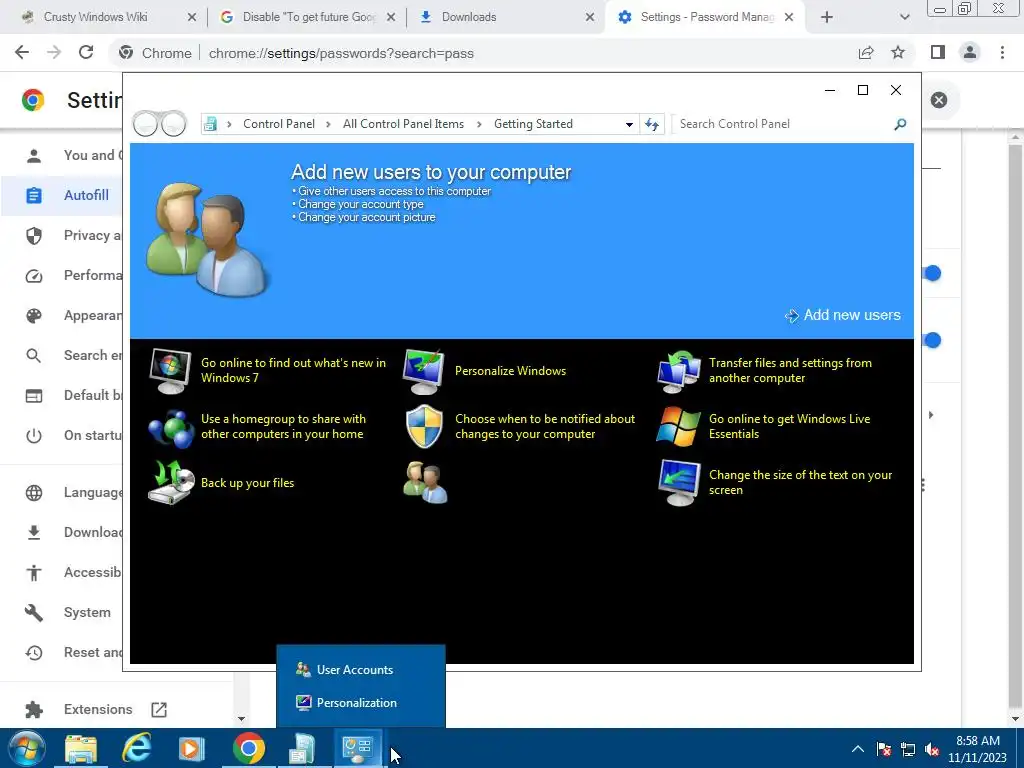Viewport: 1024px width, 768px height.
Task: Switch to the Disable "To get future Goog…" tab
Action: (307, 17)
